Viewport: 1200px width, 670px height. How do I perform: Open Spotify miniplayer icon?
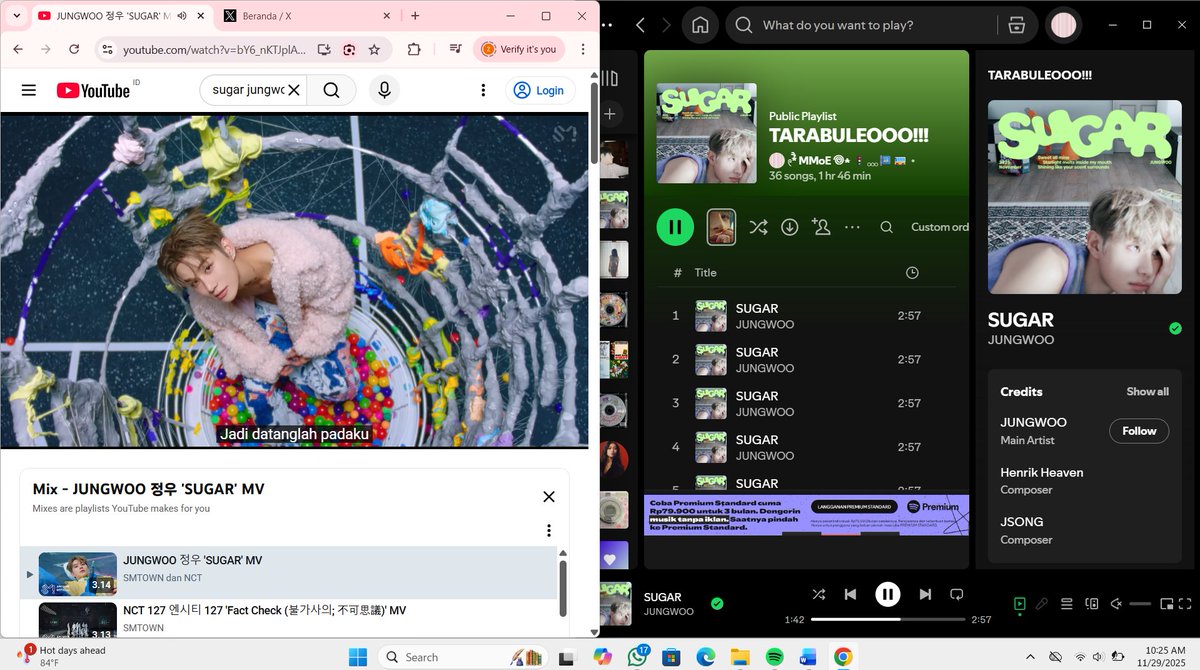(x=1166, y=603)
